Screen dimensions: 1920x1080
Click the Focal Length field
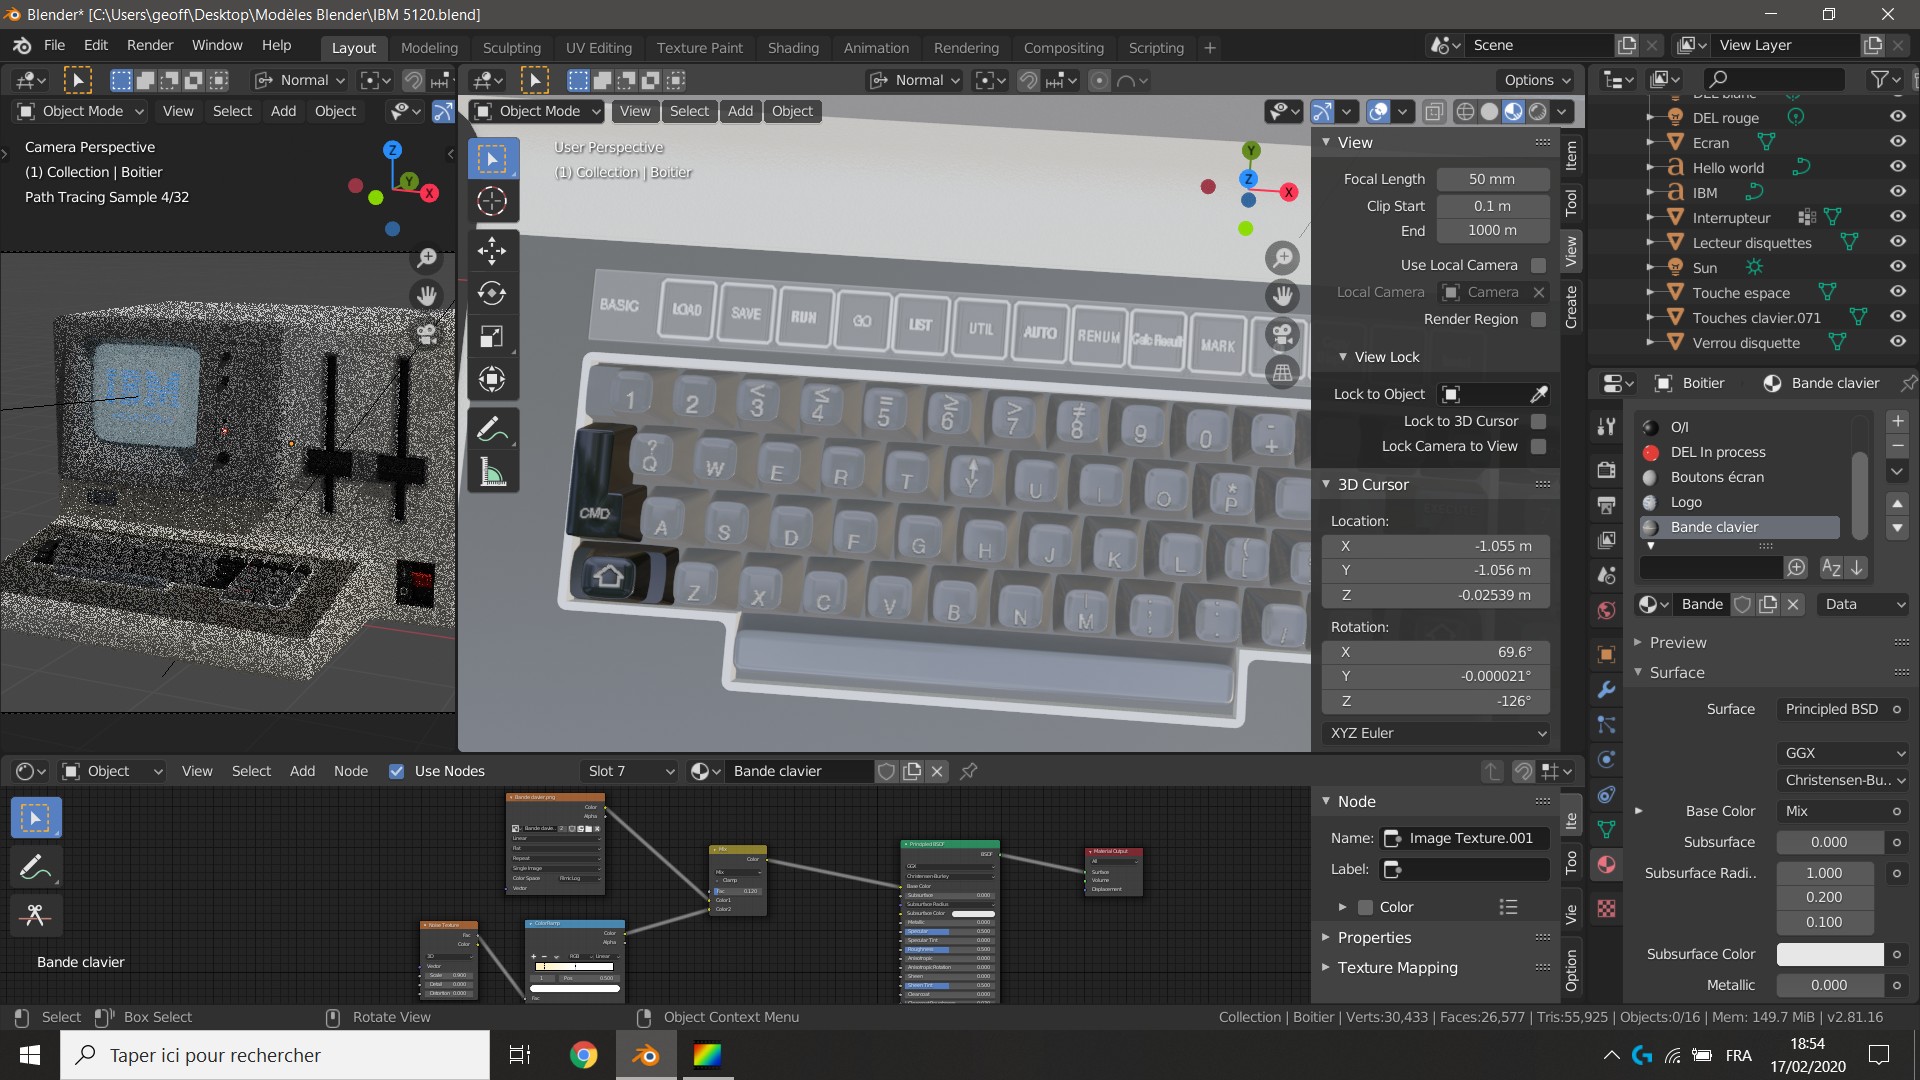(1491, 179)
